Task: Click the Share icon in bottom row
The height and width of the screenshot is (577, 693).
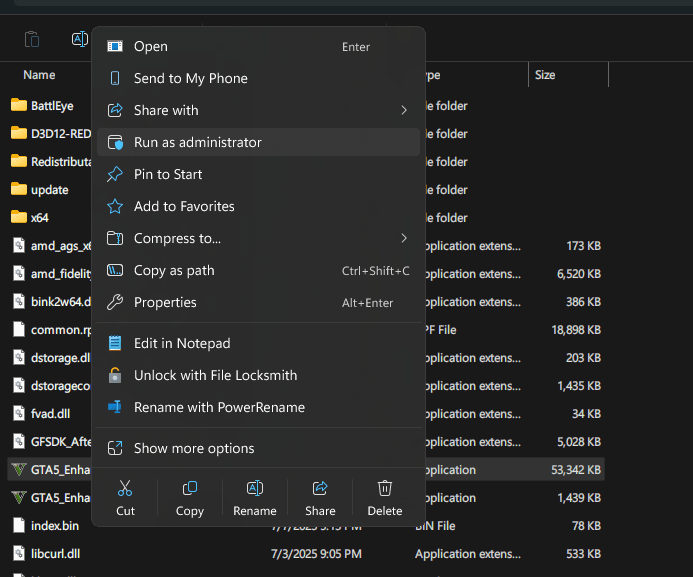Action: tap(320, 496)
